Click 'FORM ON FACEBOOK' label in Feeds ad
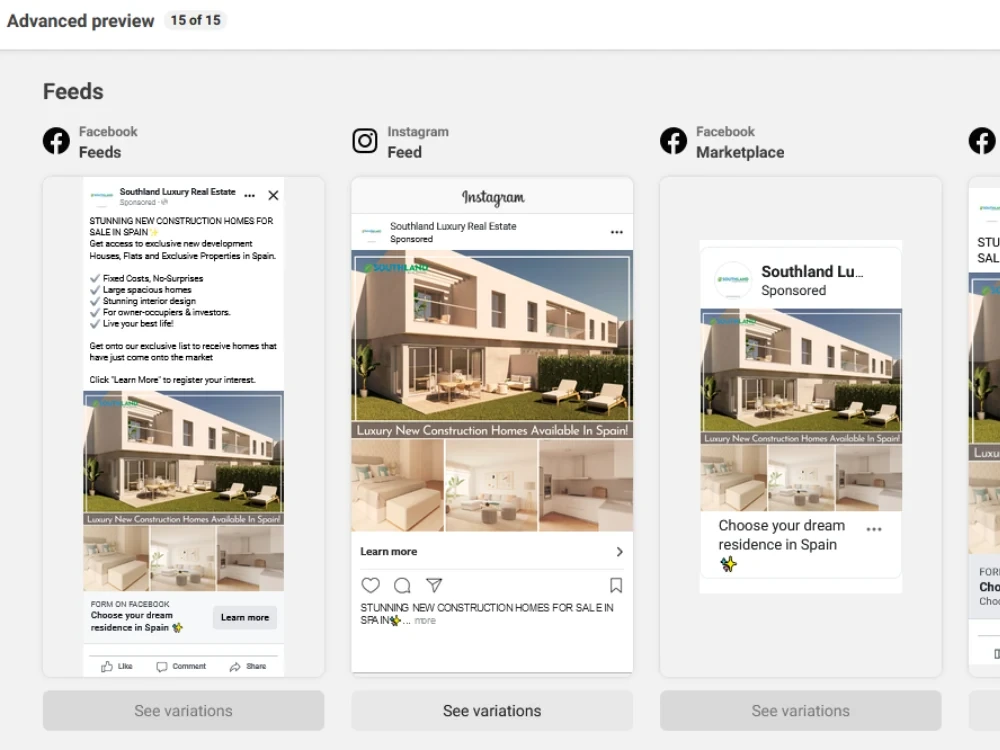 click(130, 604)
